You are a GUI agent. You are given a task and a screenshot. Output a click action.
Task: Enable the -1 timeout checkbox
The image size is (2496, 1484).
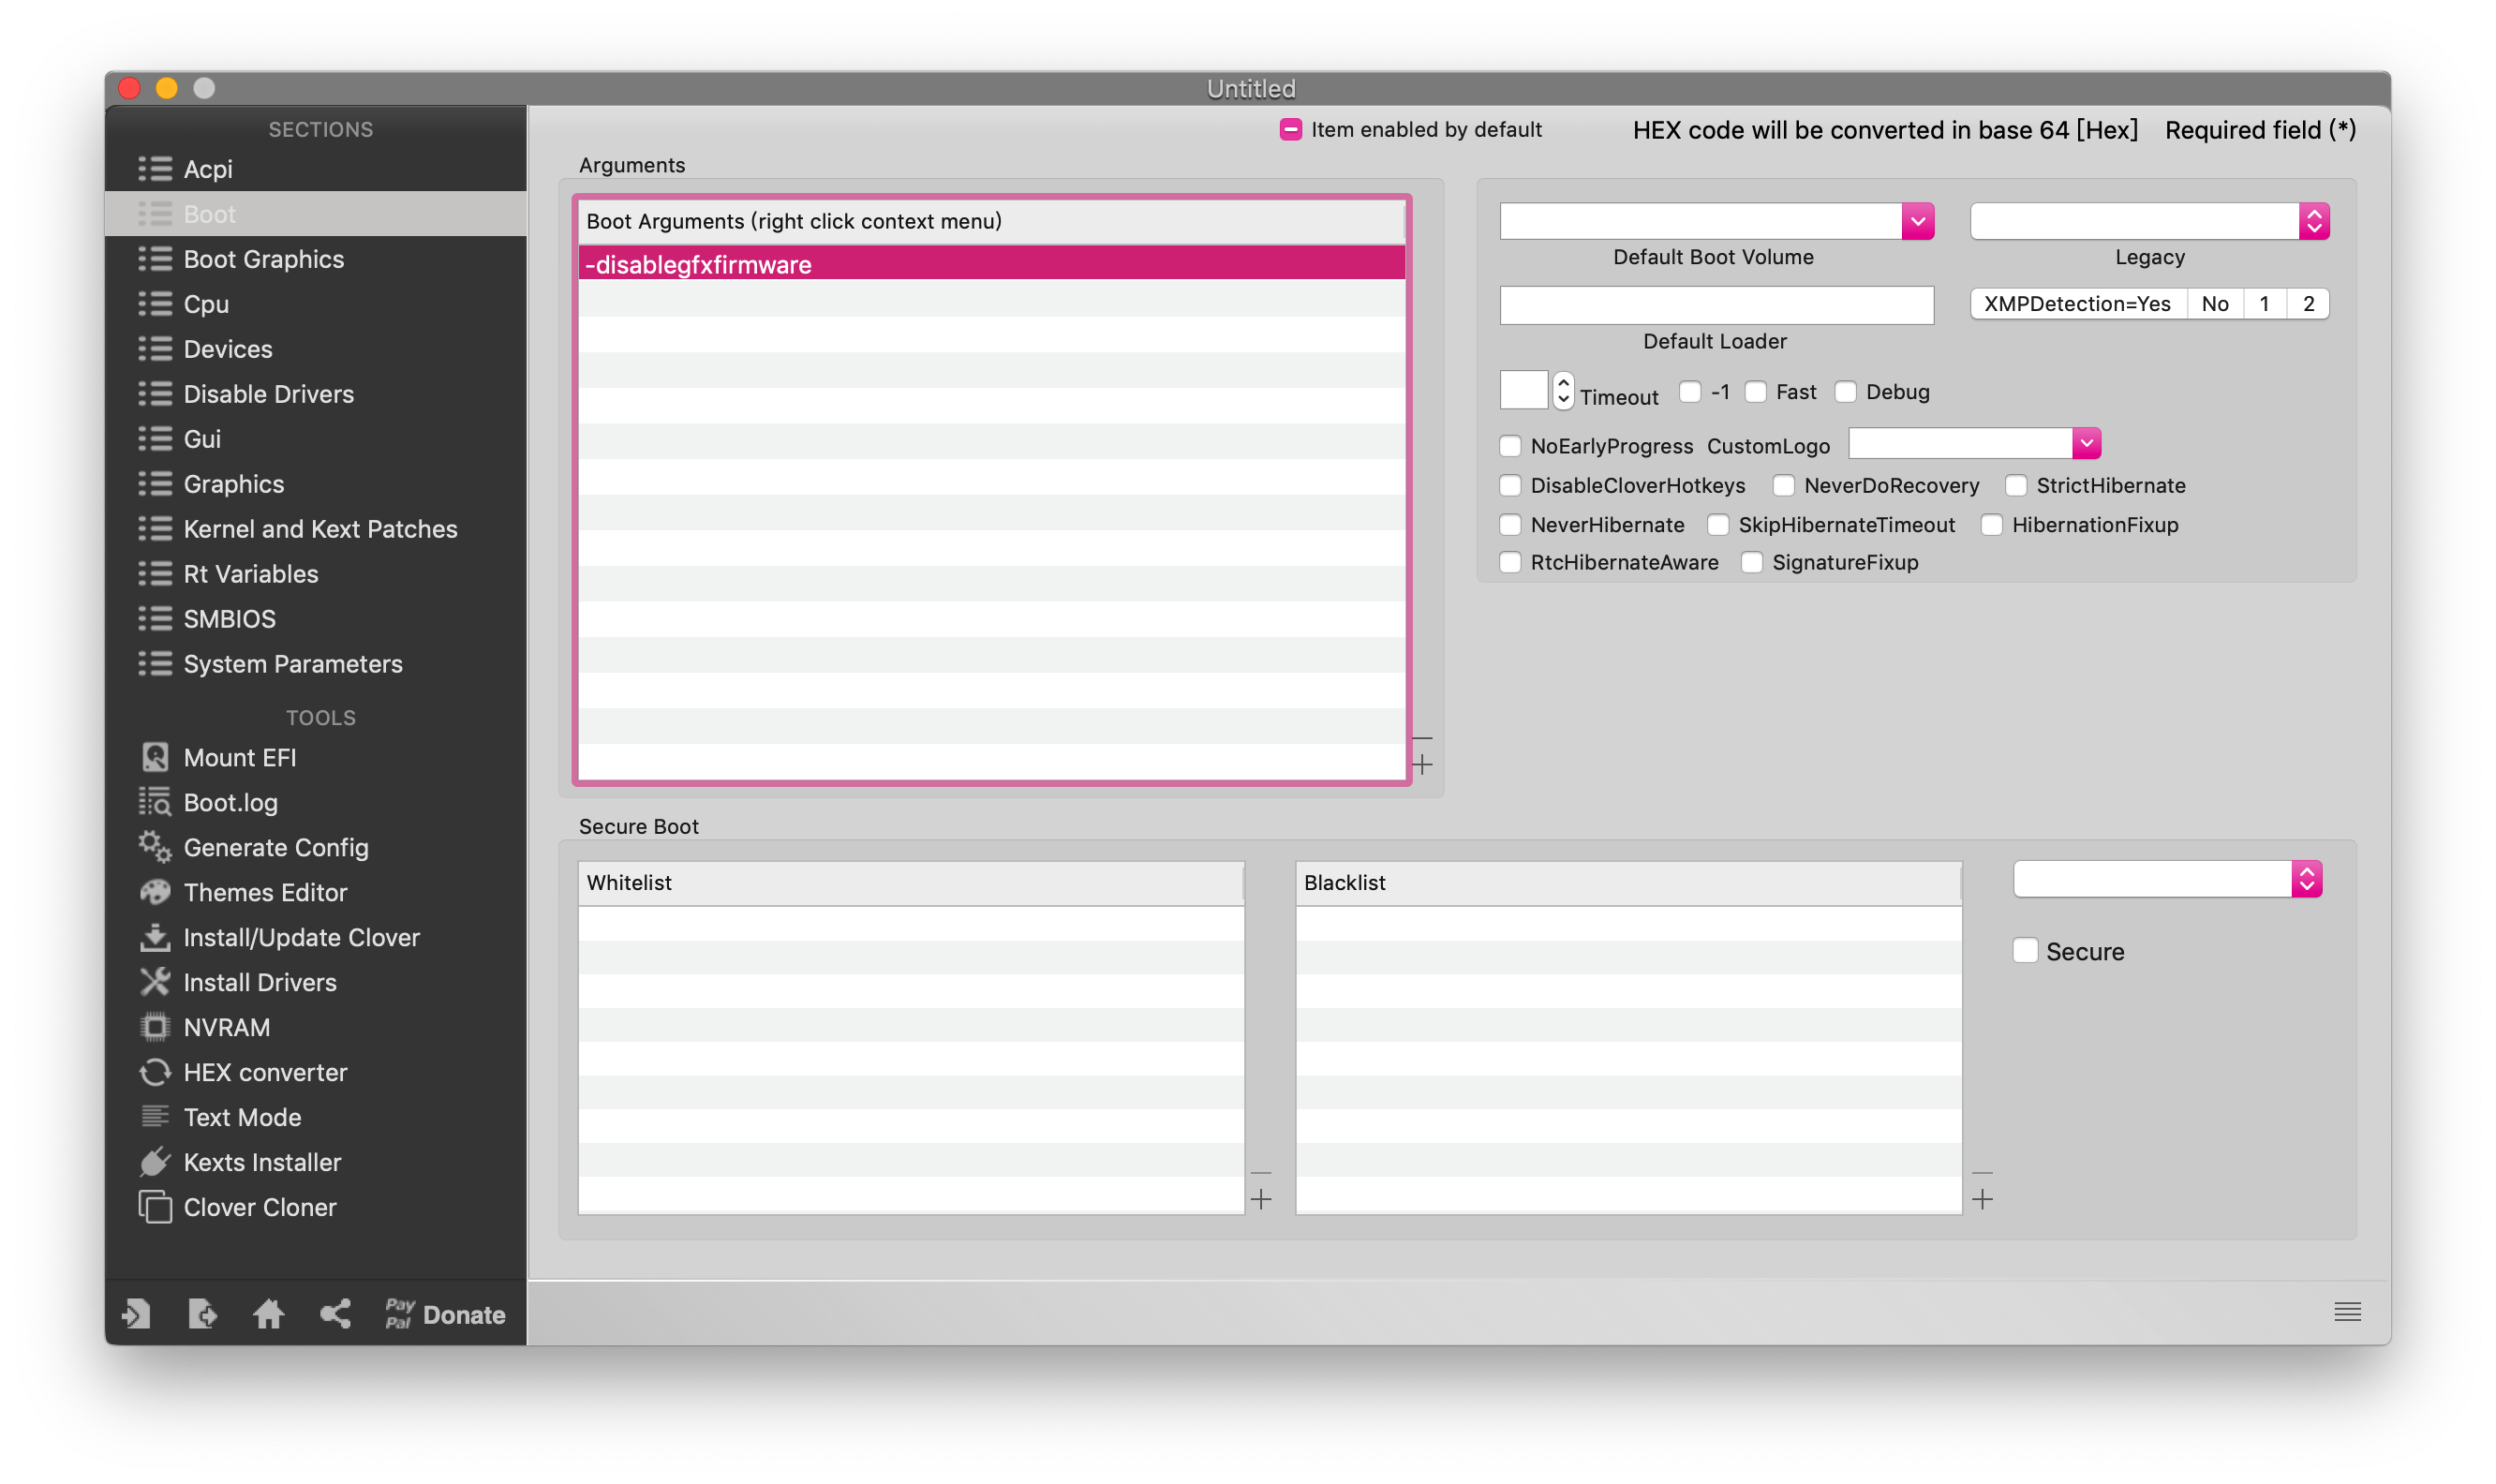click(x=1689, y=391)
